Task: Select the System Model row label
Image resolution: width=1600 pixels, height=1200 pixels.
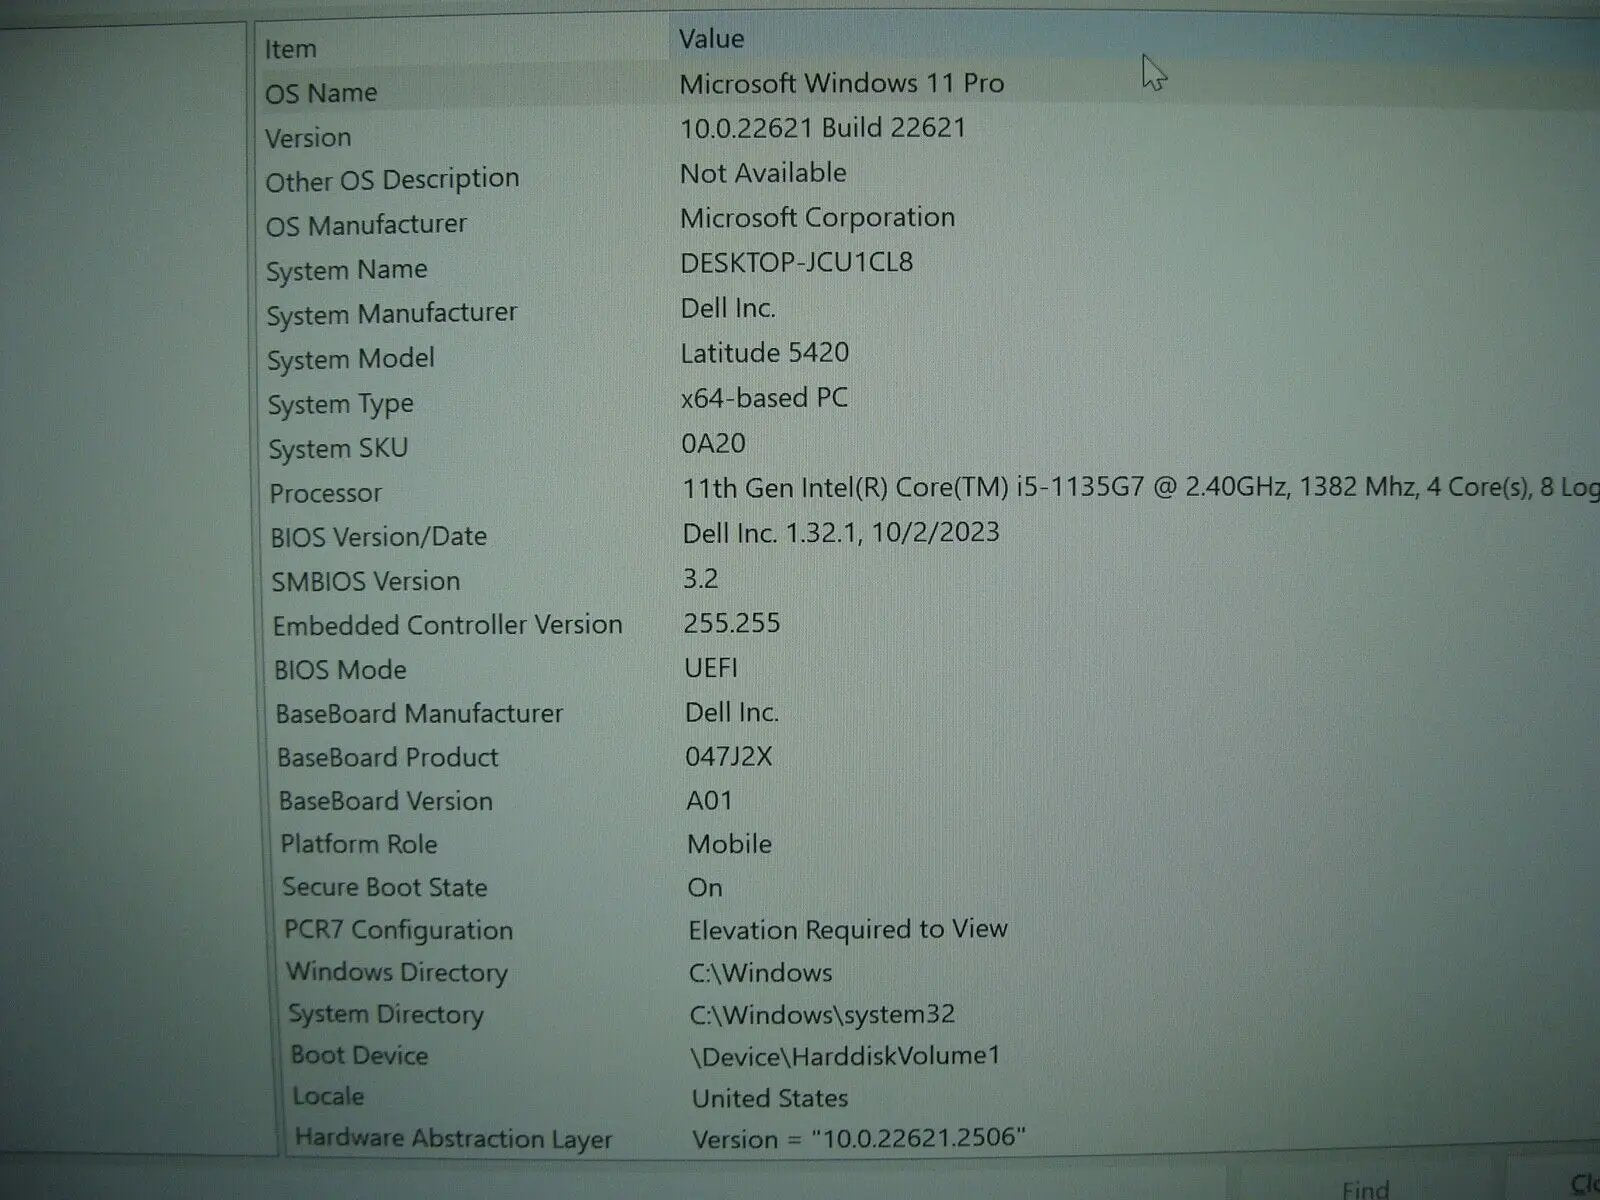Action: tap(350, 359)
